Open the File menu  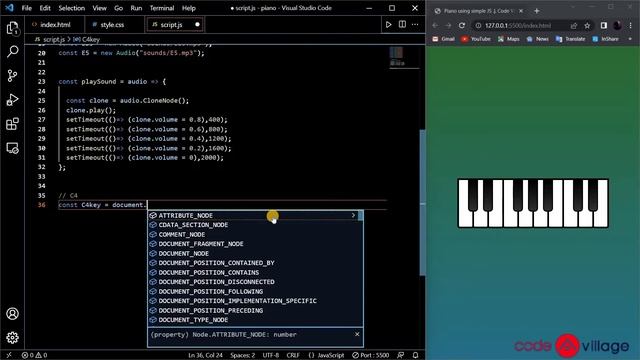point(27,8)
